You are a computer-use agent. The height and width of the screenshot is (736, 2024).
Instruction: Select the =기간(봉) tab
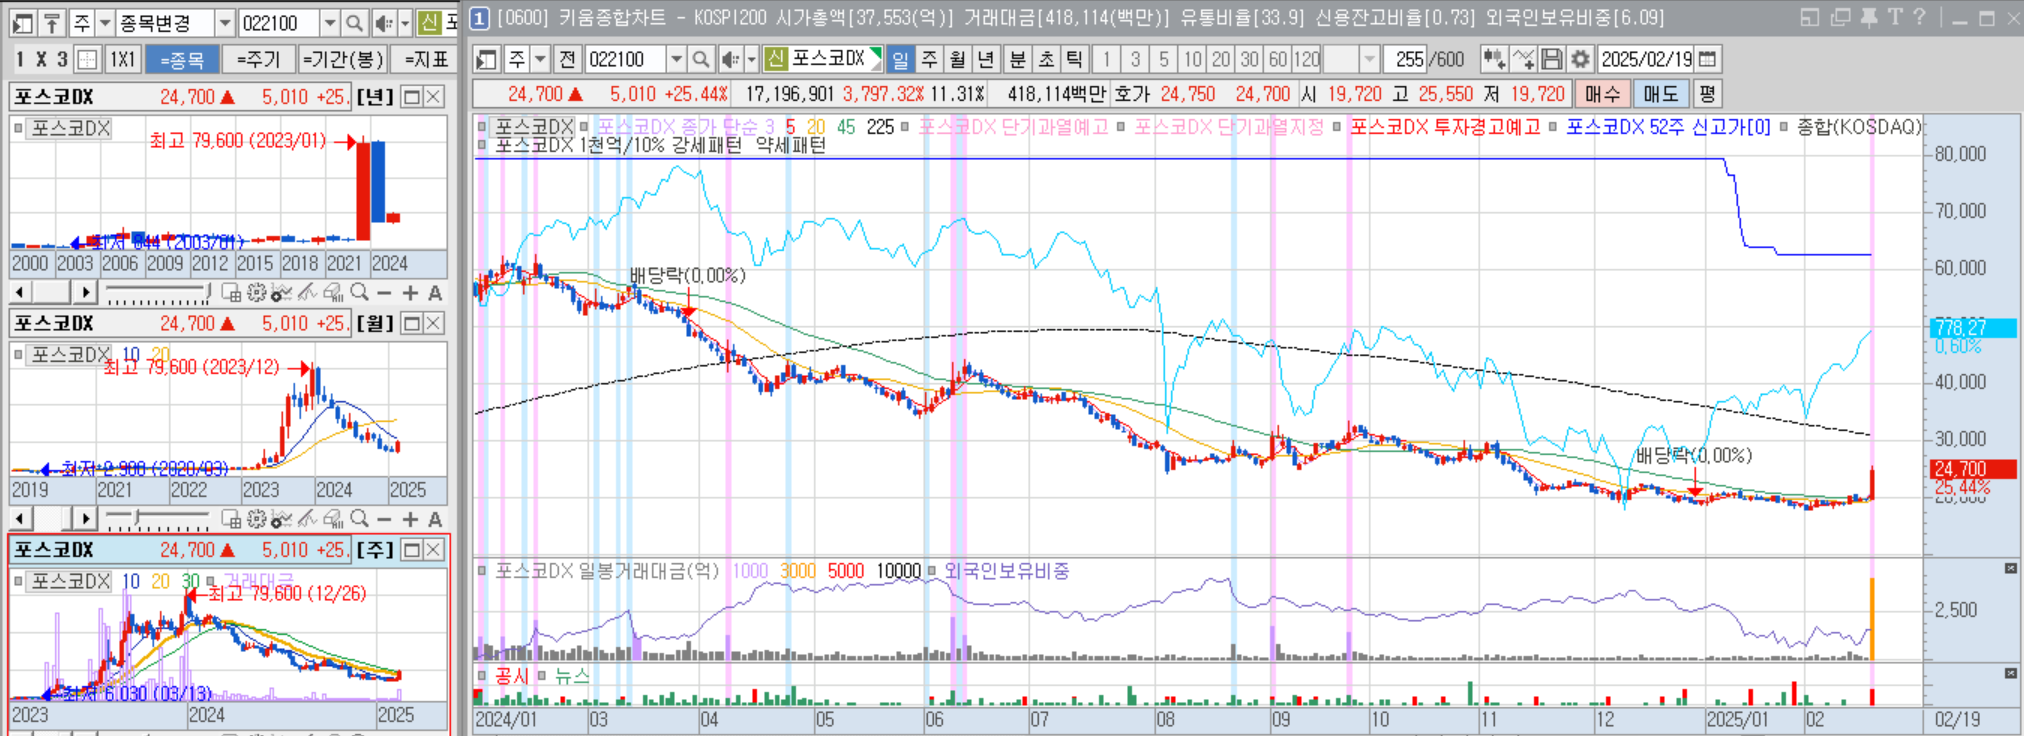tap(343, 60)
